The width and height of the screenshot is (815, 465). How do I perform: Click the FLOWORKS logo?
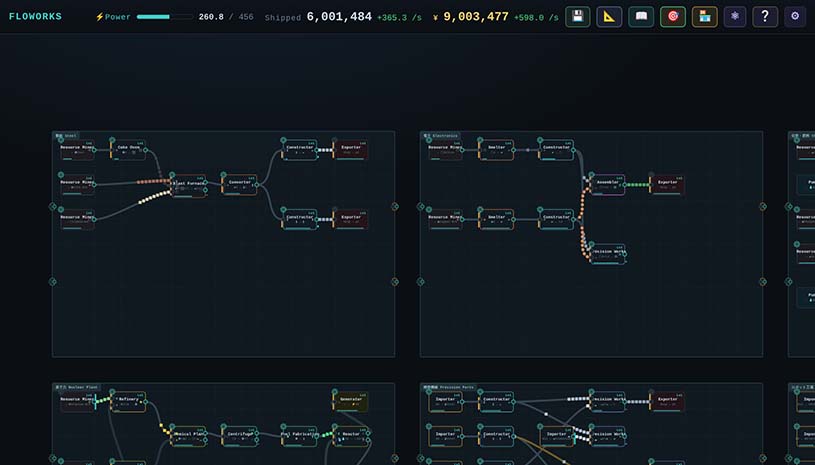click(35, 17)
